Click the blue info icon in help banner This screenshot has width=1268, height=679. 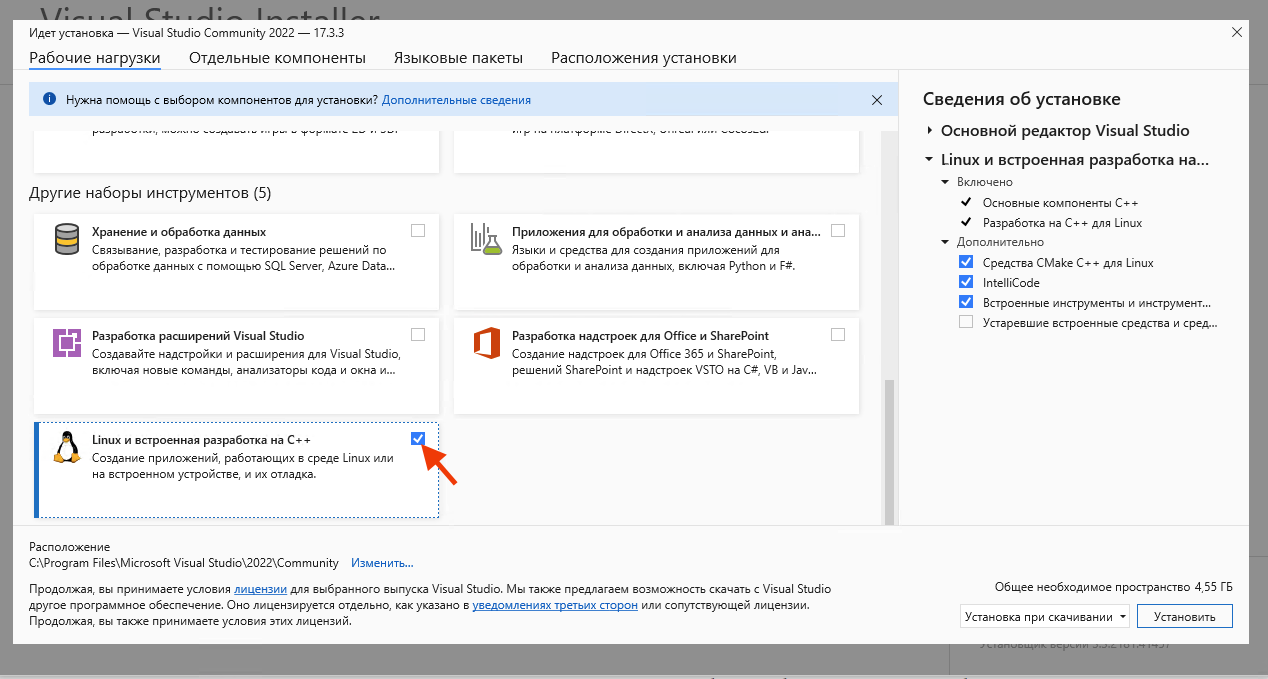tap(49, 100)
